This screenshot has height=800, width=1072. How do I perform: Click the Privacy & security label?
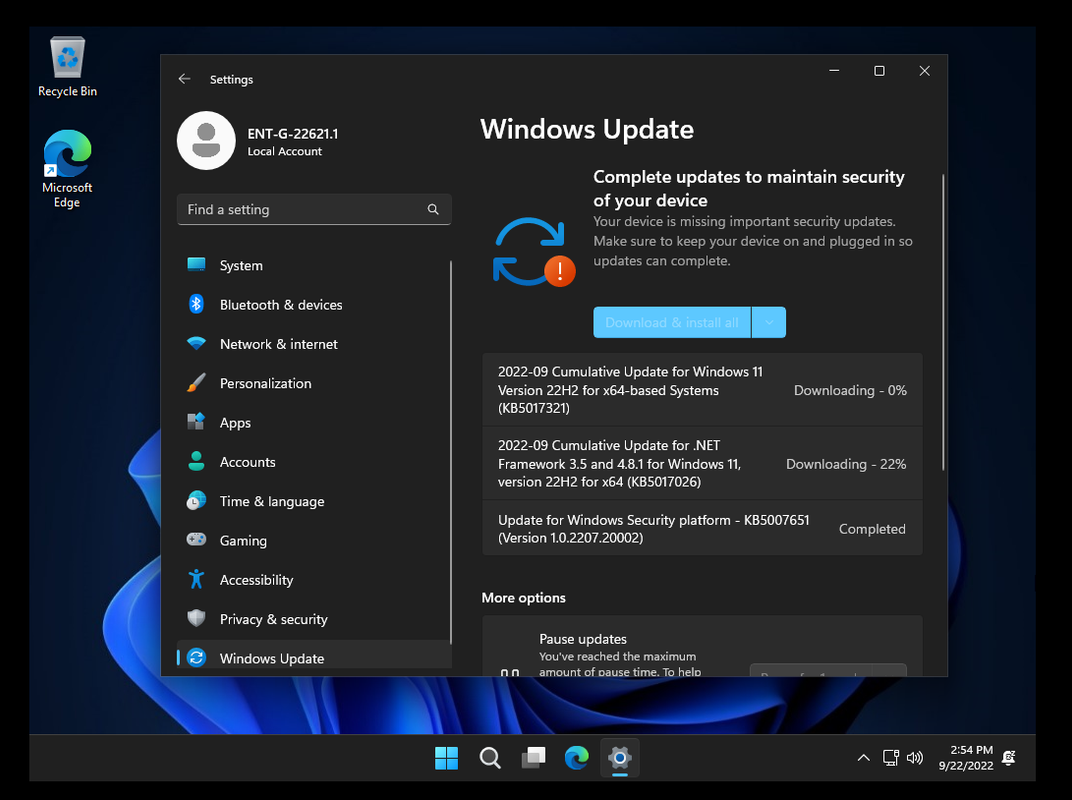point(273,619)
